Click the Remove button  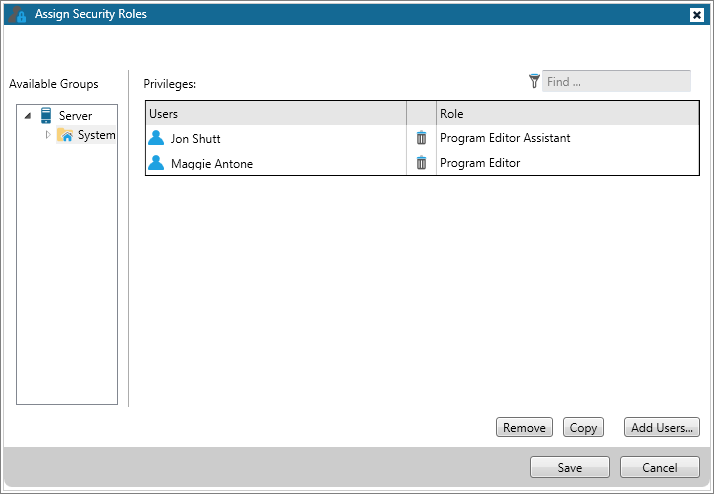tap(524, 428)
